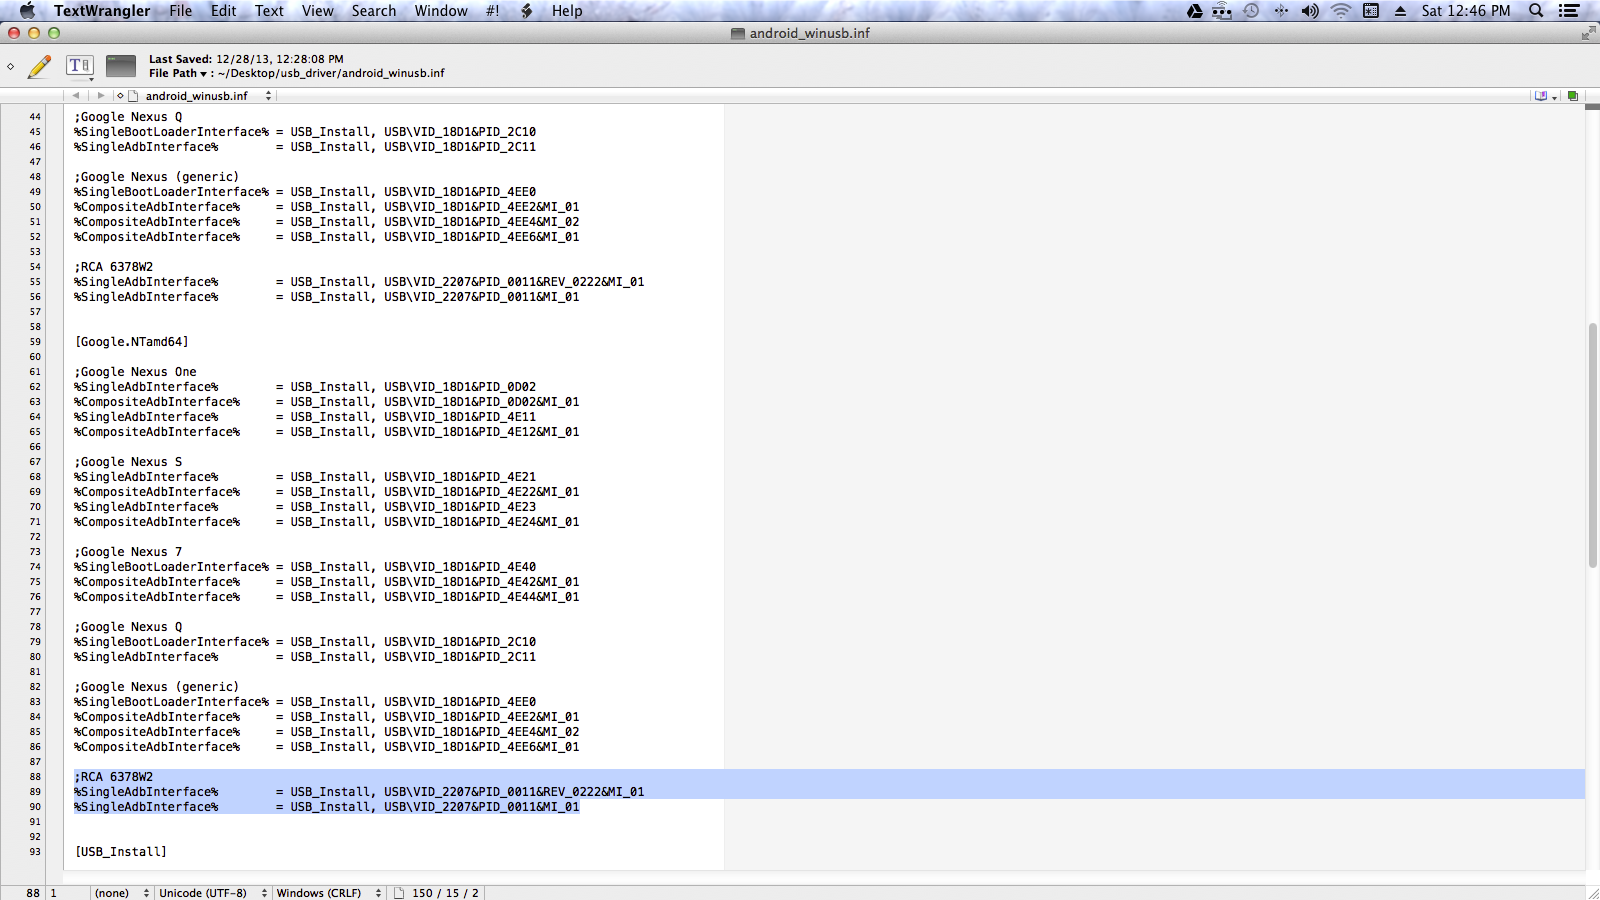Screen dimensions: 1600x900
Task: Click the Text Options "T" icon in toolbar
Action: (79, 65)
